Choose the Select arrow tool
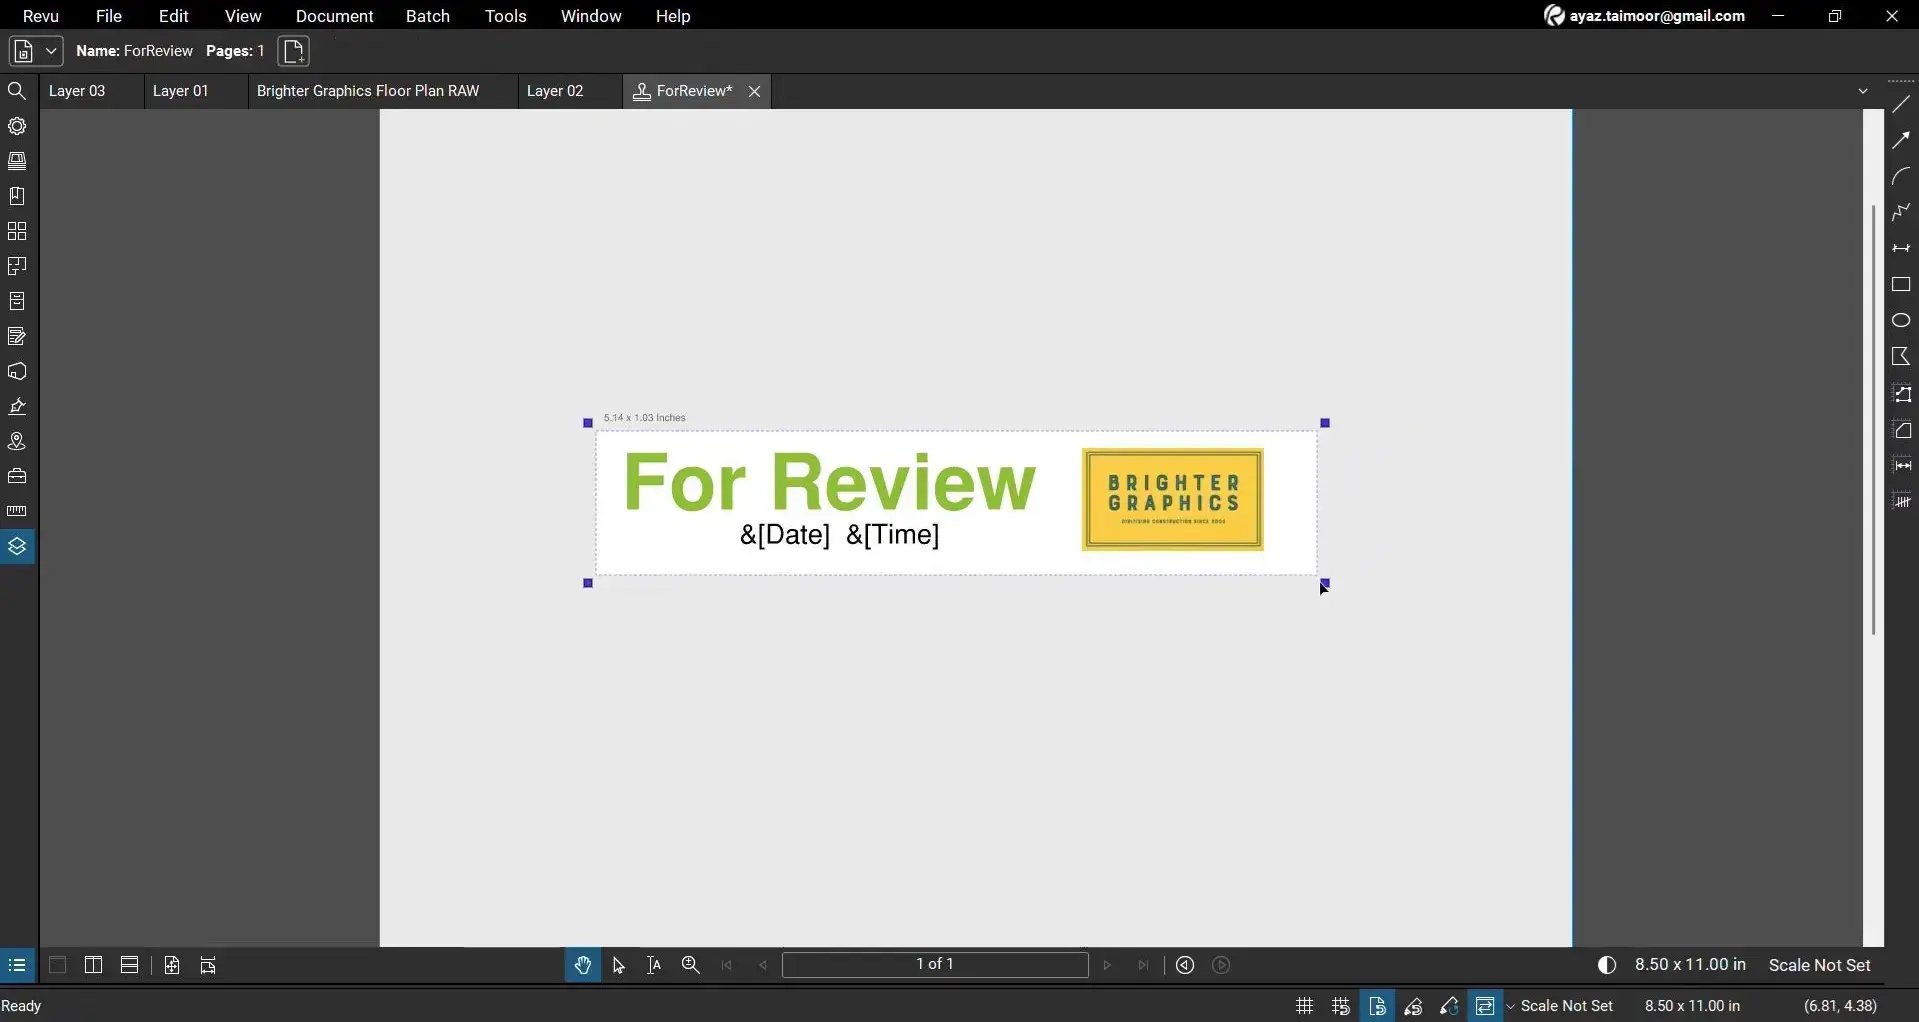 click(x=619, y=965)
